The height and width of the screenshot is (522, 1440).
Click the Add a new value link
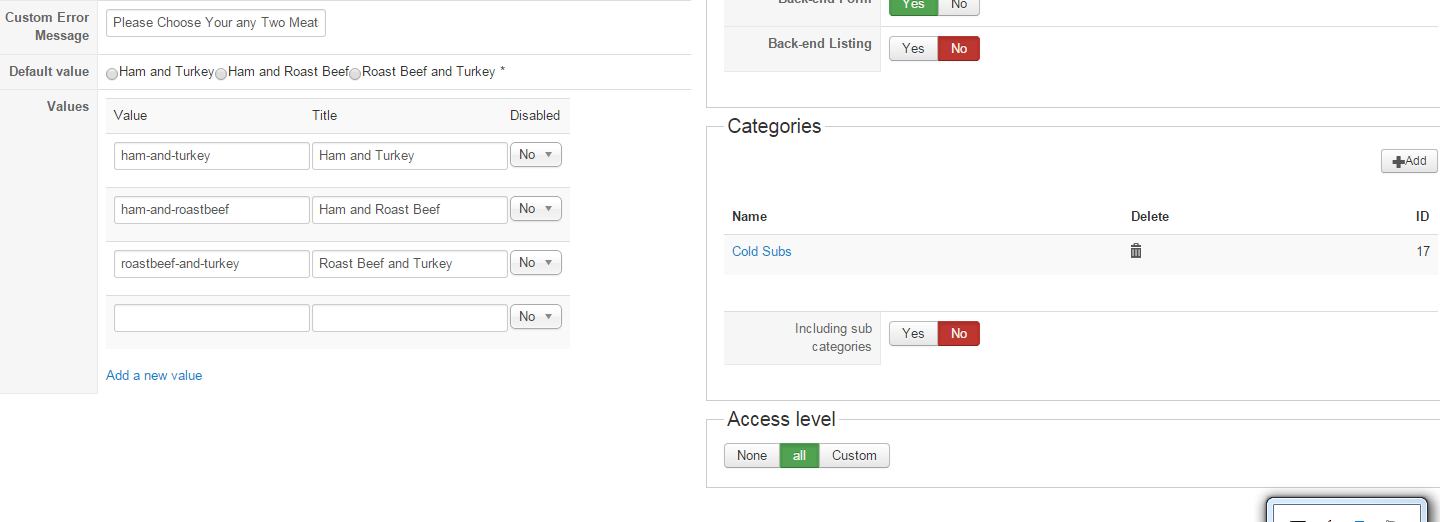click(x=154, y=376)
